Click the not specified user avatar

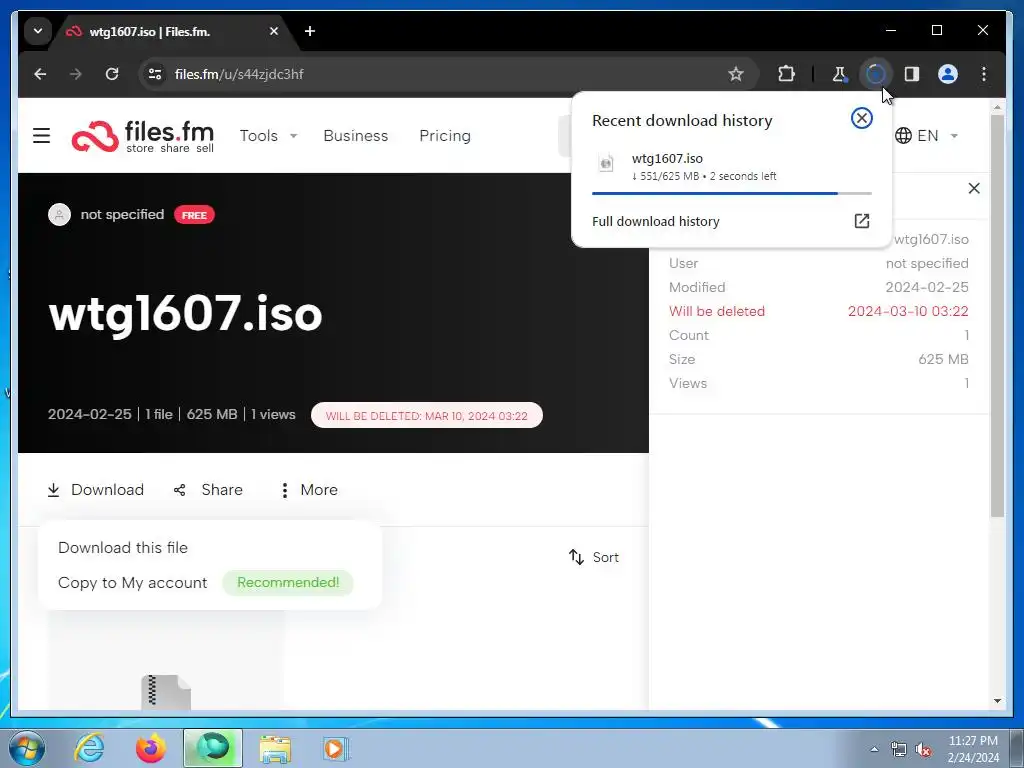click(x=59, y=214)
